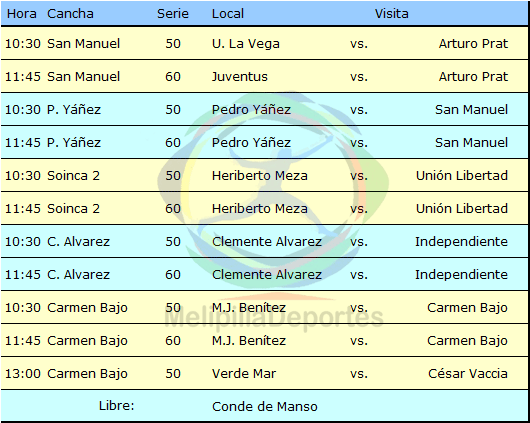Click Pedro Yáñez in the series 50 row

(x=251, y=110)
